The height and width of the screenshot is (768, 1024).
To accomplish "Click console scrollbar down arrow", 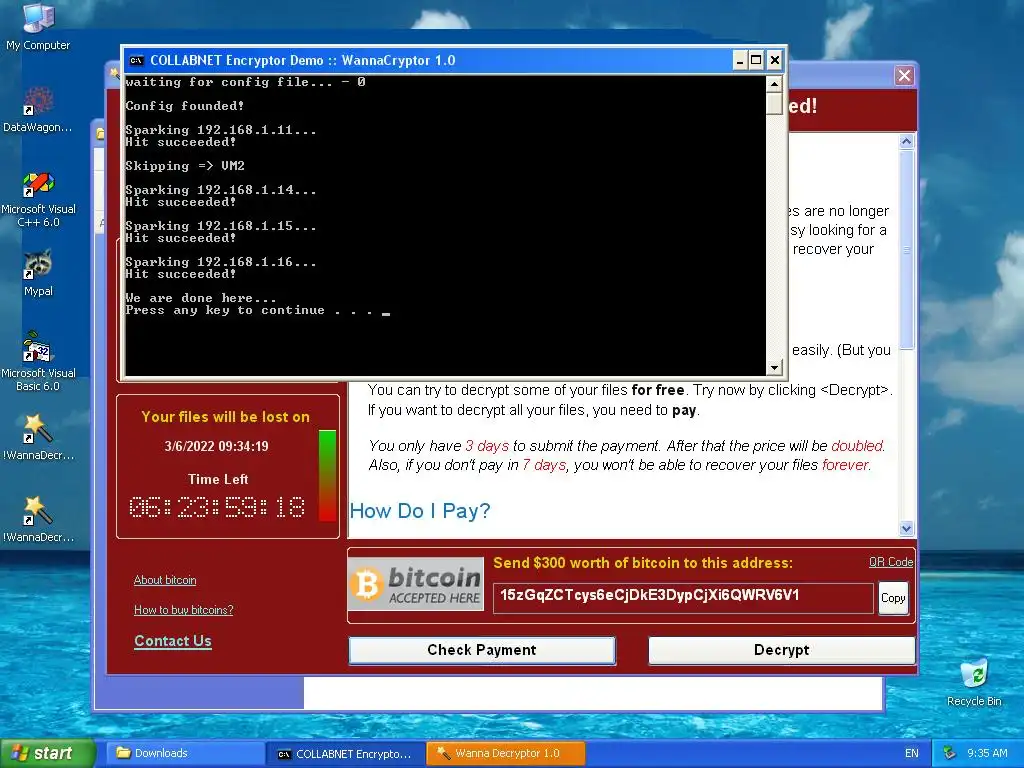I will click(774, 368).
